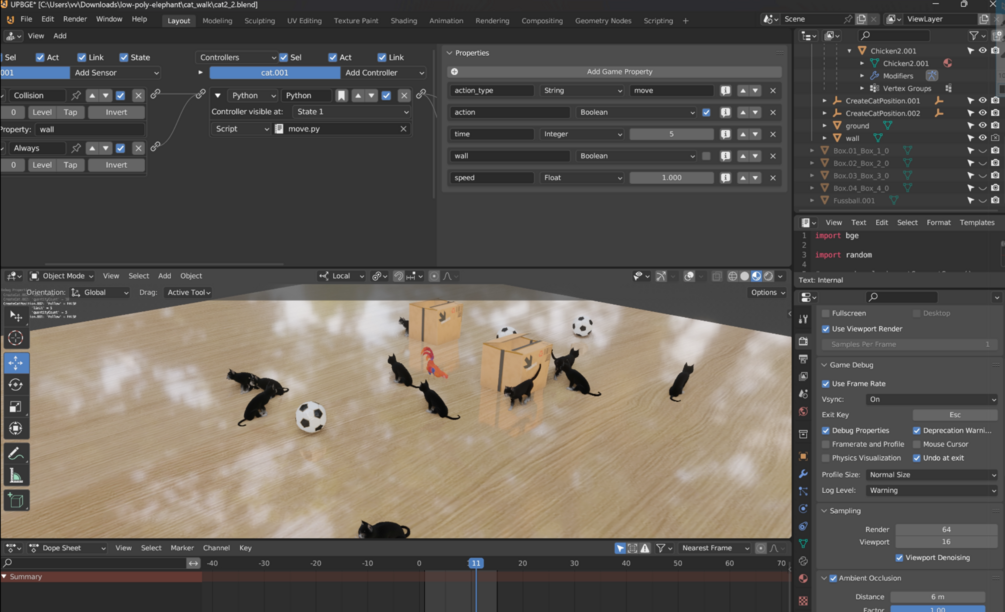Activate the Transform tool

pyautogui.click(x=16, y=428)
